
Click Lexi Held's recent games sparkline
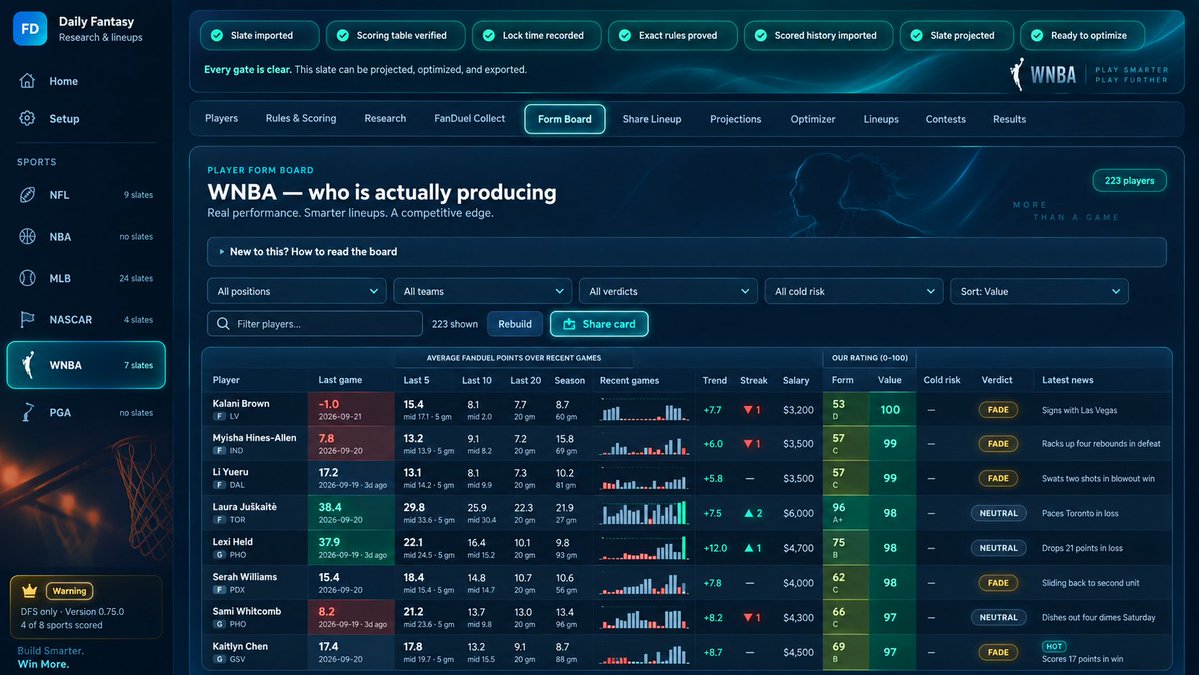tap(644, 547)
